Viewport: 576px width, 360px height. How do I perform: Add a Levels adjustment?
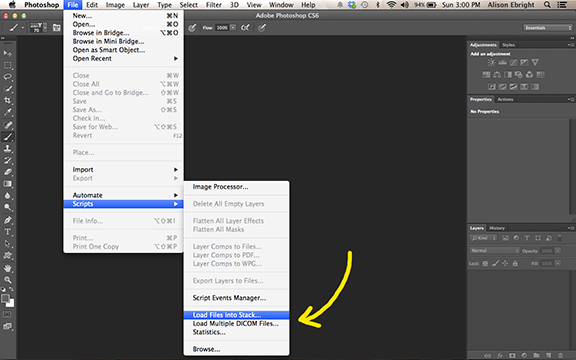[502, 62]
